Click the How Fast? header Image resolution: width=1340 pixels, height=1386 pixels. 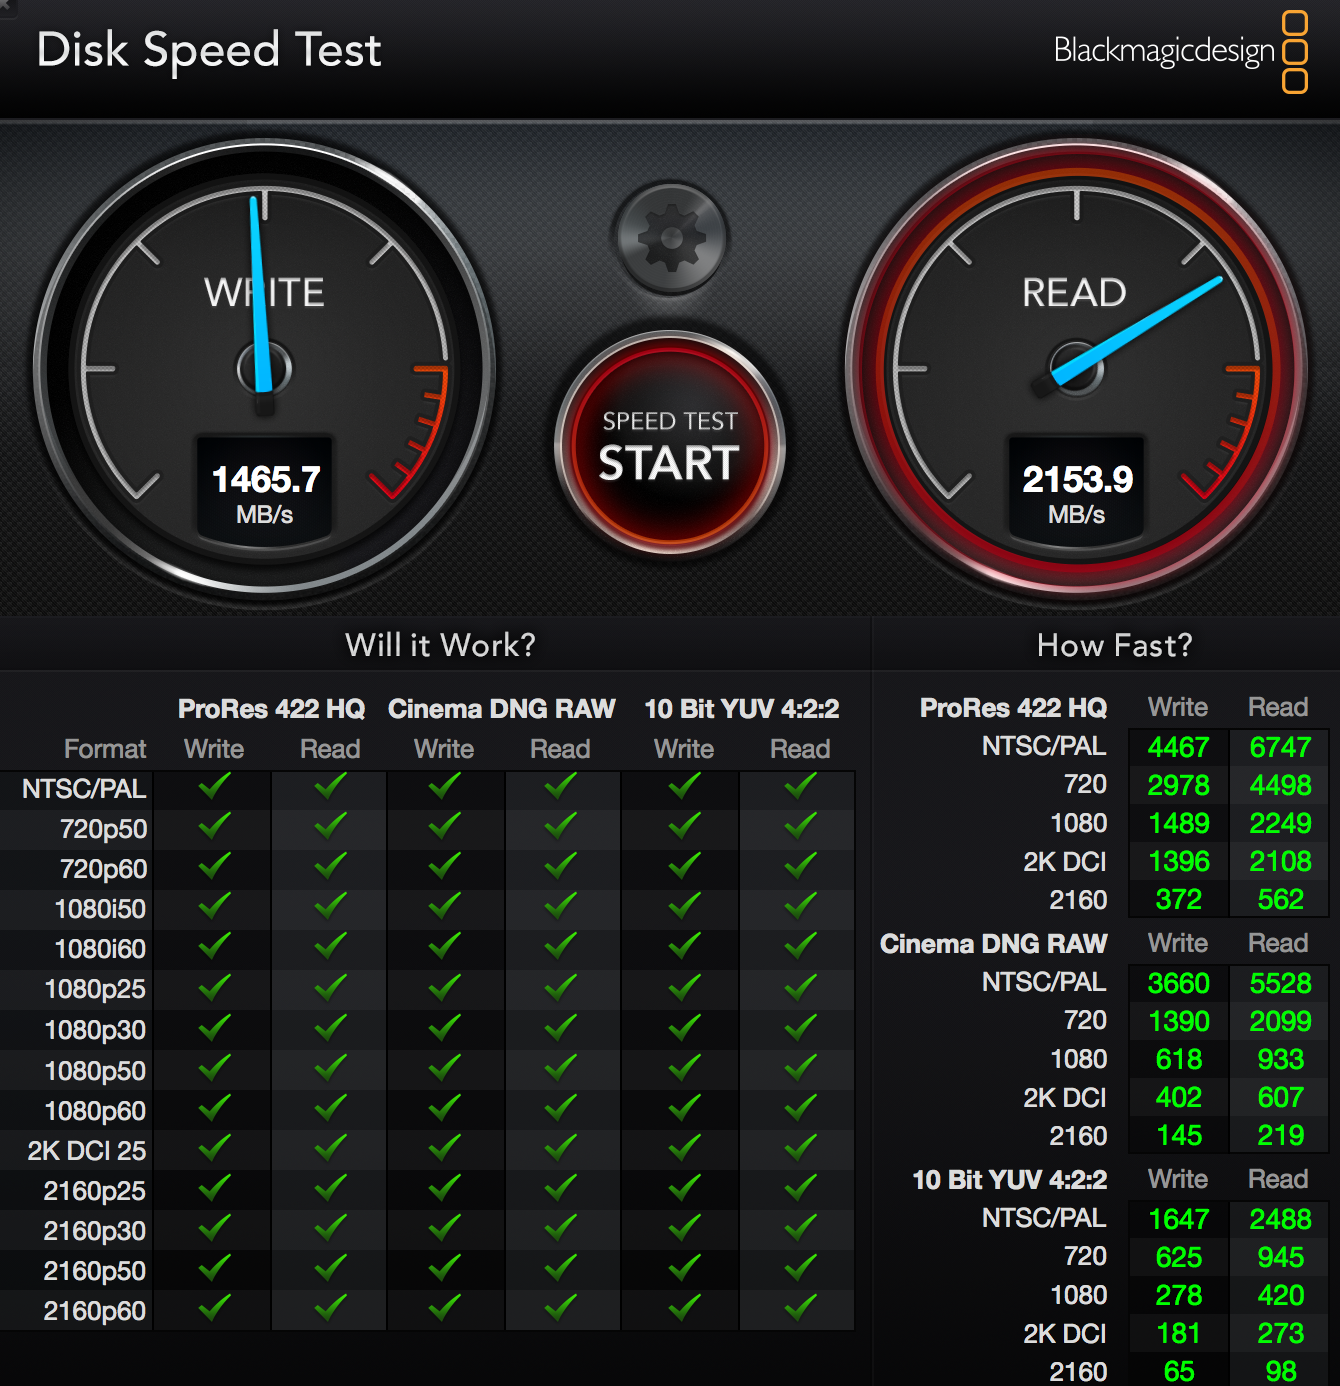pyautogui.click(x=1115, y=645)
